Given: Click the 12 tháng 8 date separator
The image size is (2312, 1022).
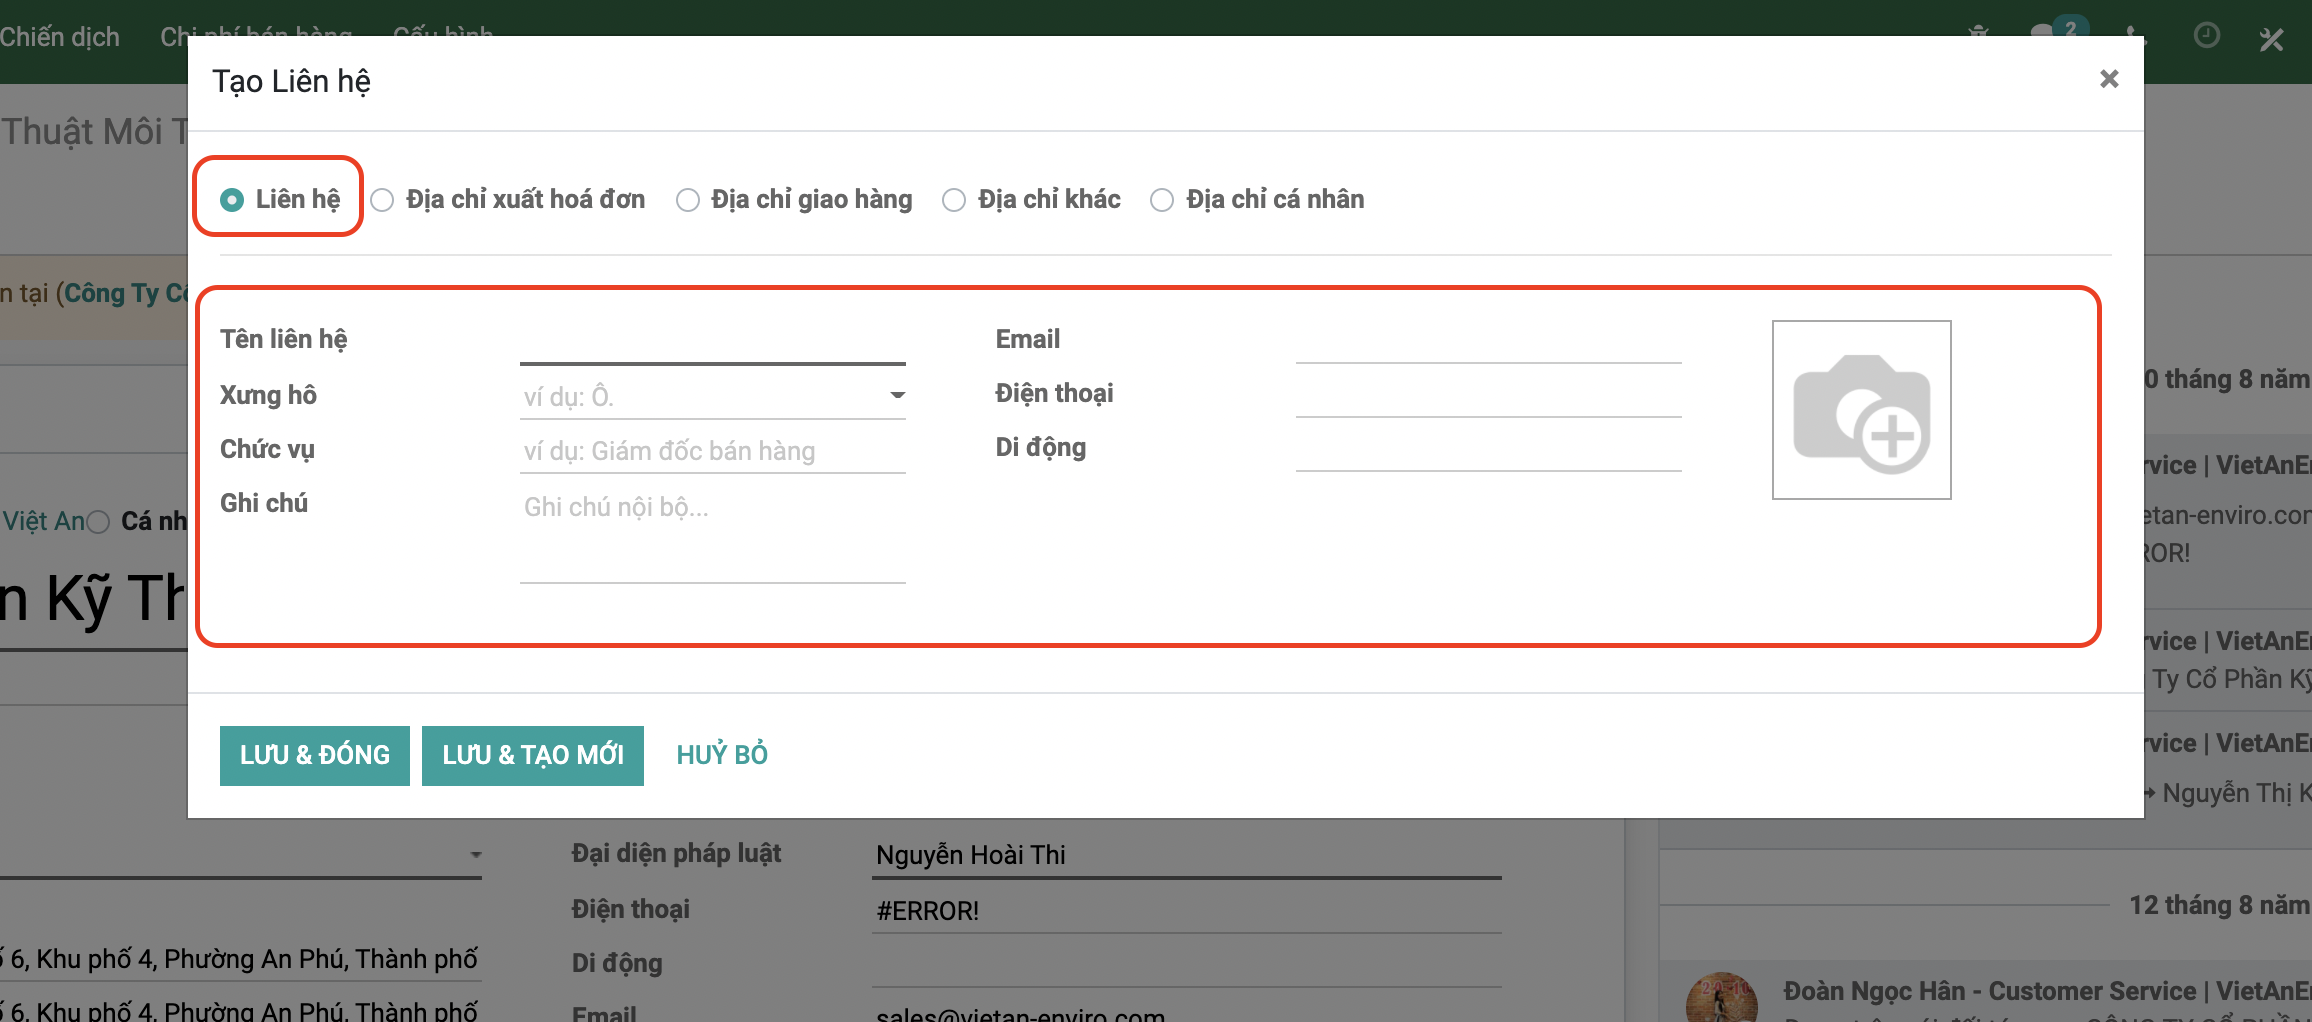Looking at the screenshot, I should tap(2219, 905).
